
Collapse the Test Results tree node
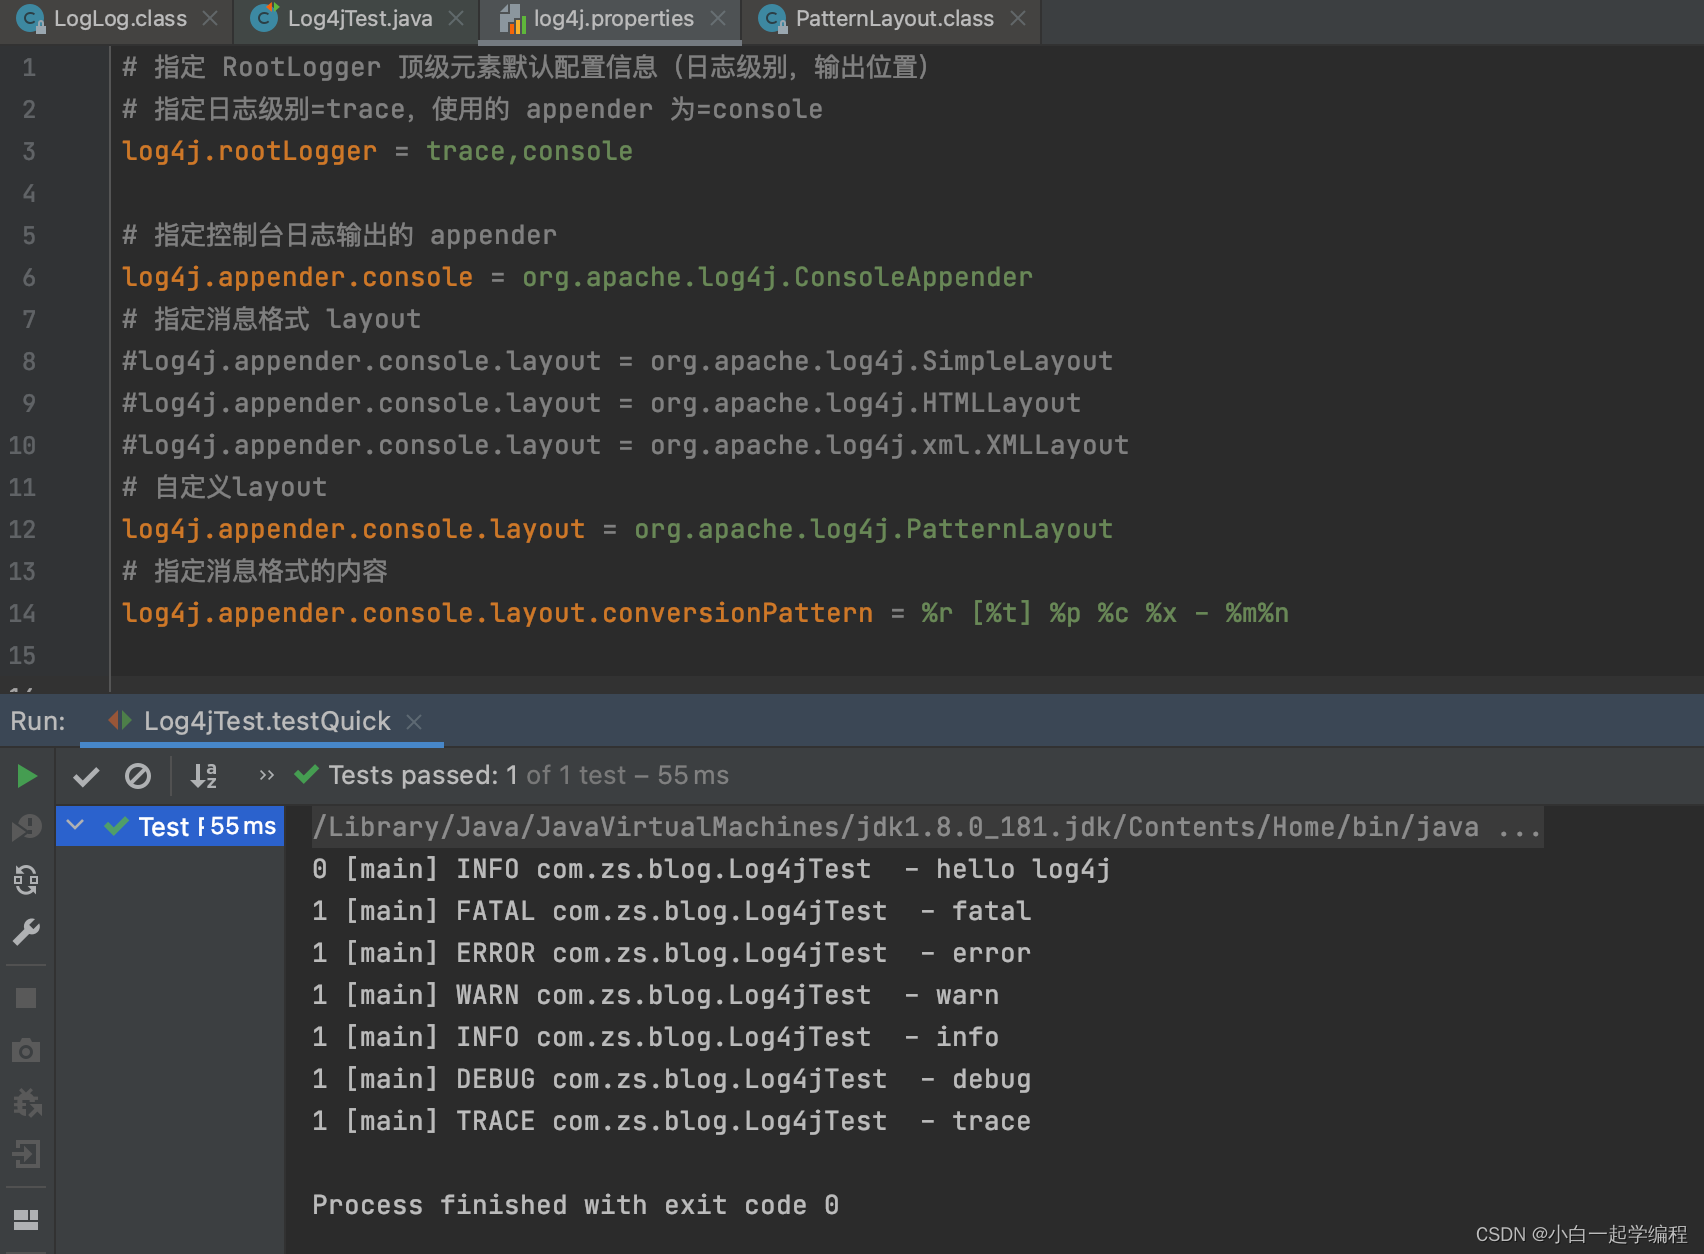click(75, 825)
